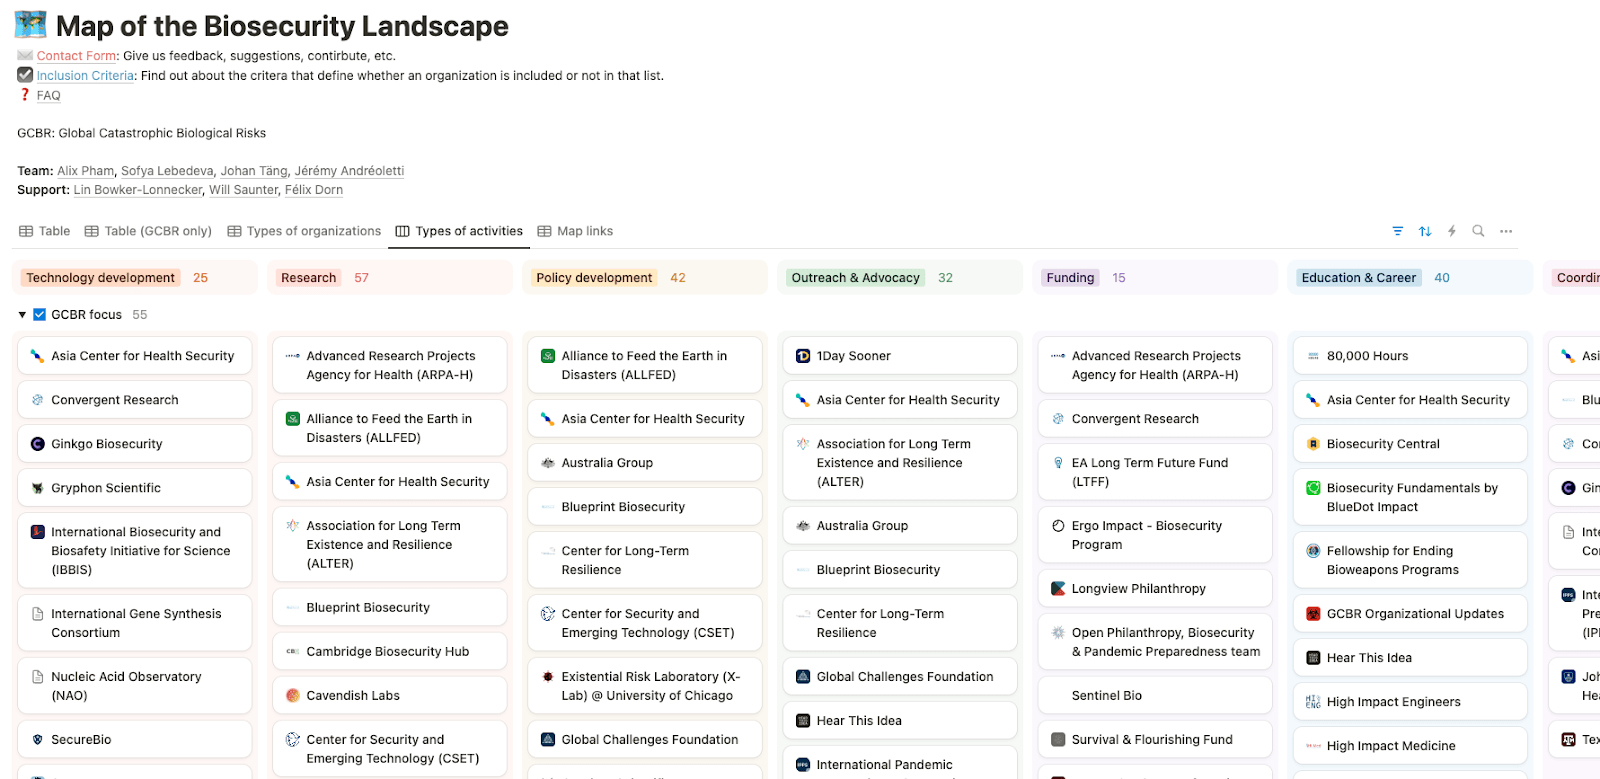Click the Cavendish Labs logo icon

pos(293,696)
